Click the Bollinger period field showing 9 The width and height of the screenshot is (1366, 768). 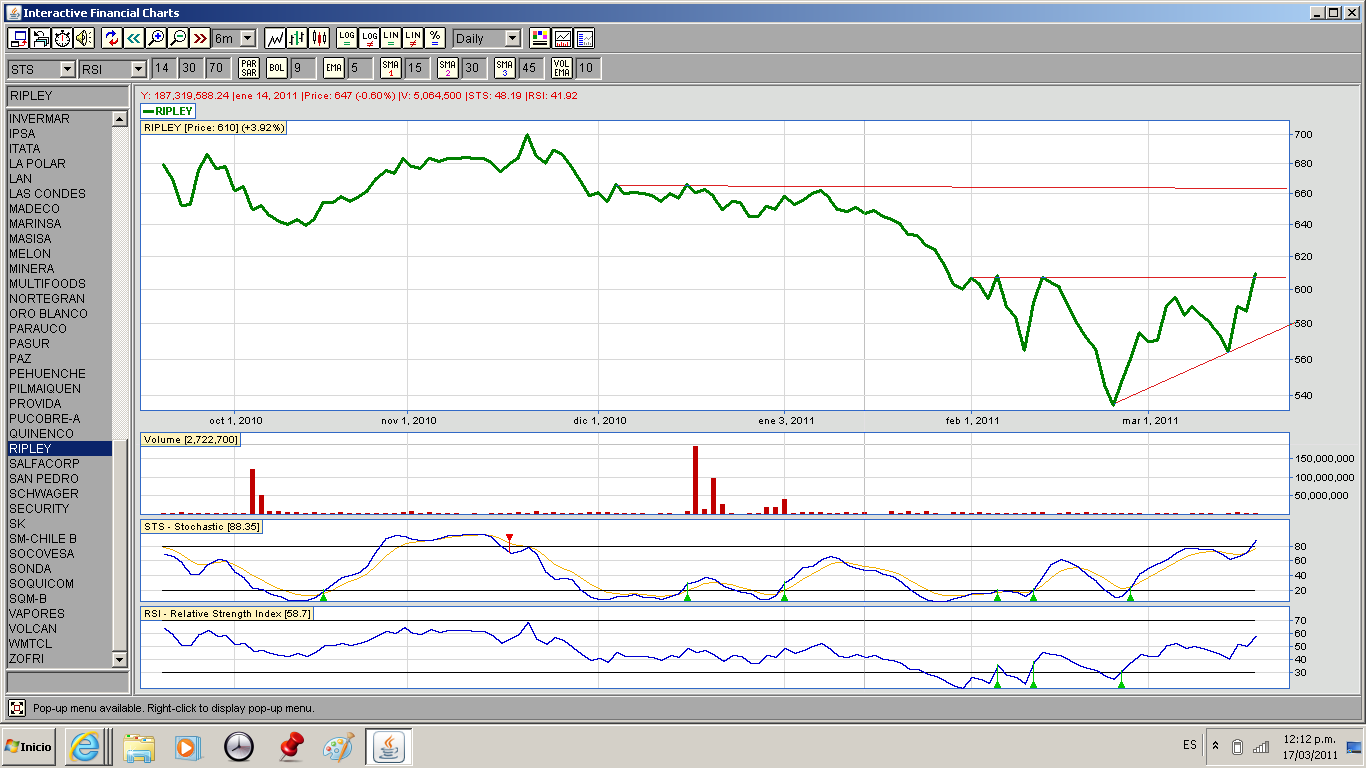coord(302,68)
